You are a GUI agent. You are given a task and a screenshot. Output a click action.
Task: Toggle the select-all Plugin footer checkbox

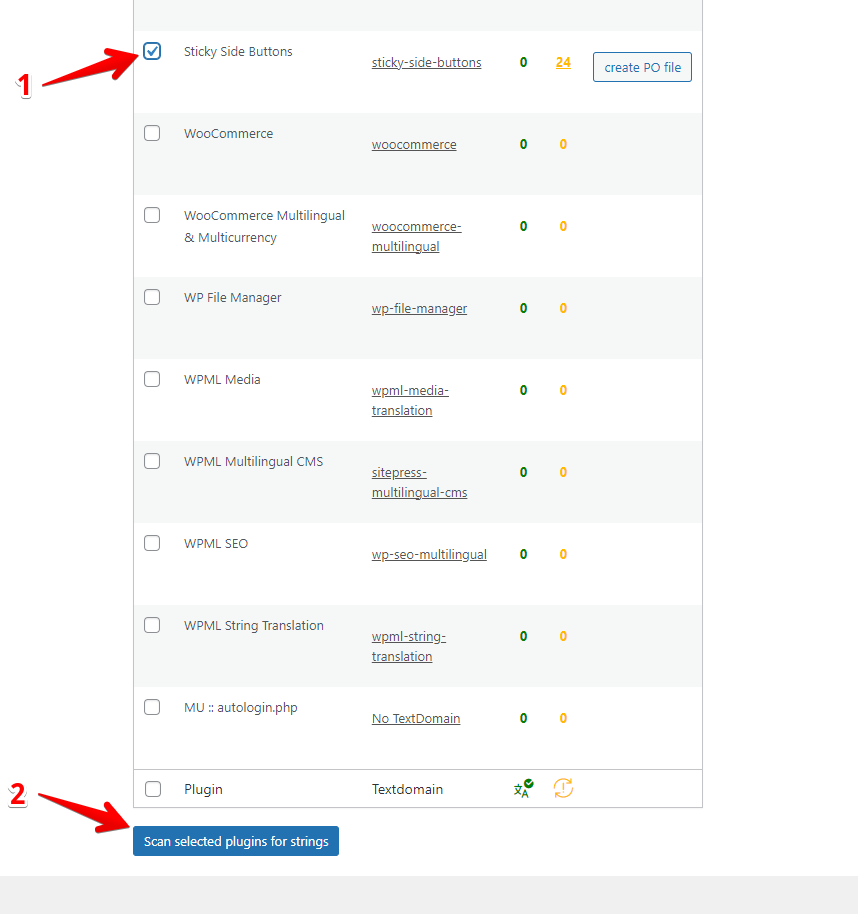[x=153, y=789]
